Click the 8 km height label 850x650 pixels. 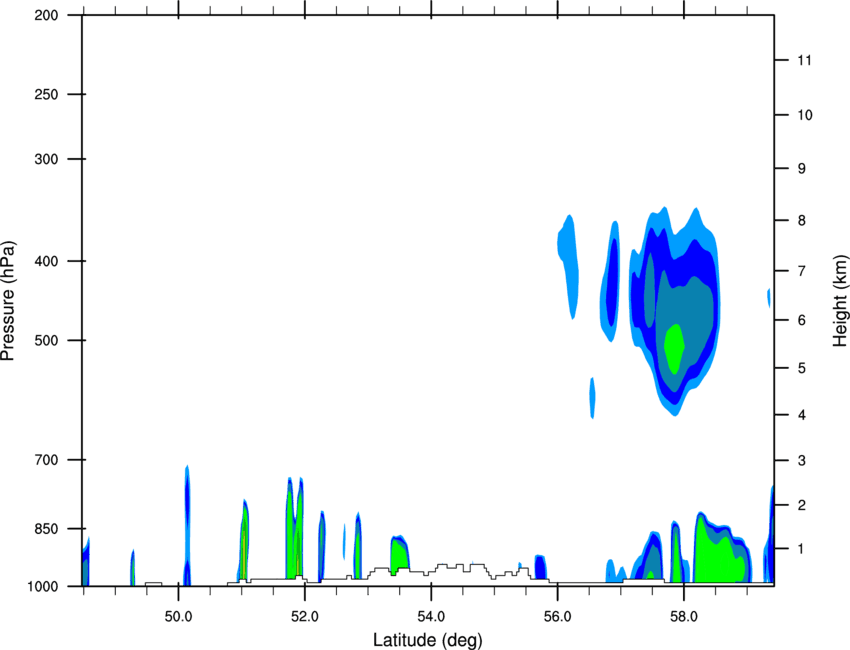802,221
